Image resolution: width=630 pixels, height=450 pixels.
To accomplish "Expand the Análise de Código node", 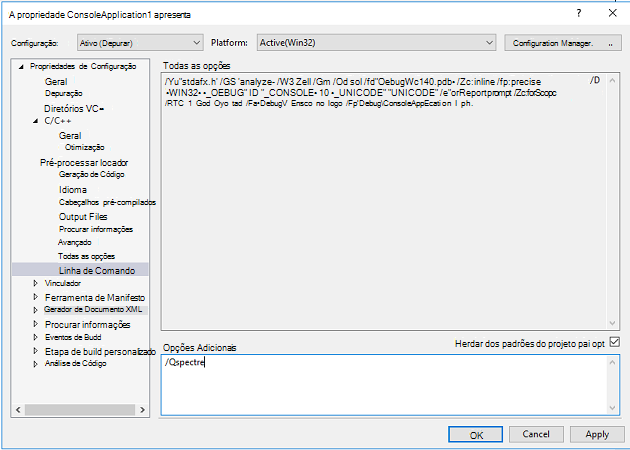I will click(36, 364).
